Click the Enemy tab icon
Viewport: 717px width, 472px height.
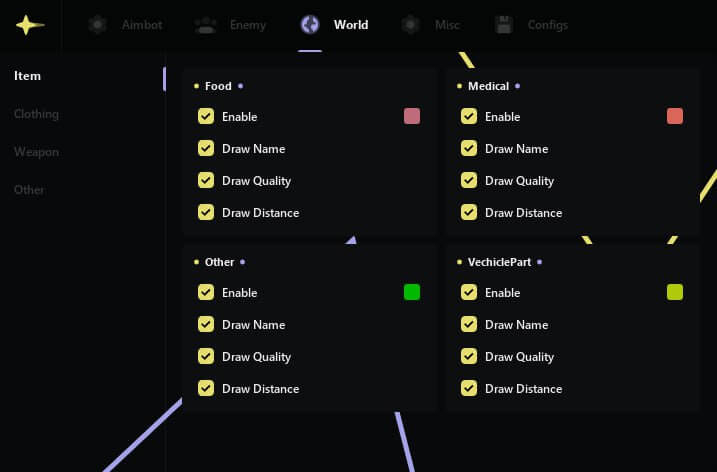(x=206, y=25)
